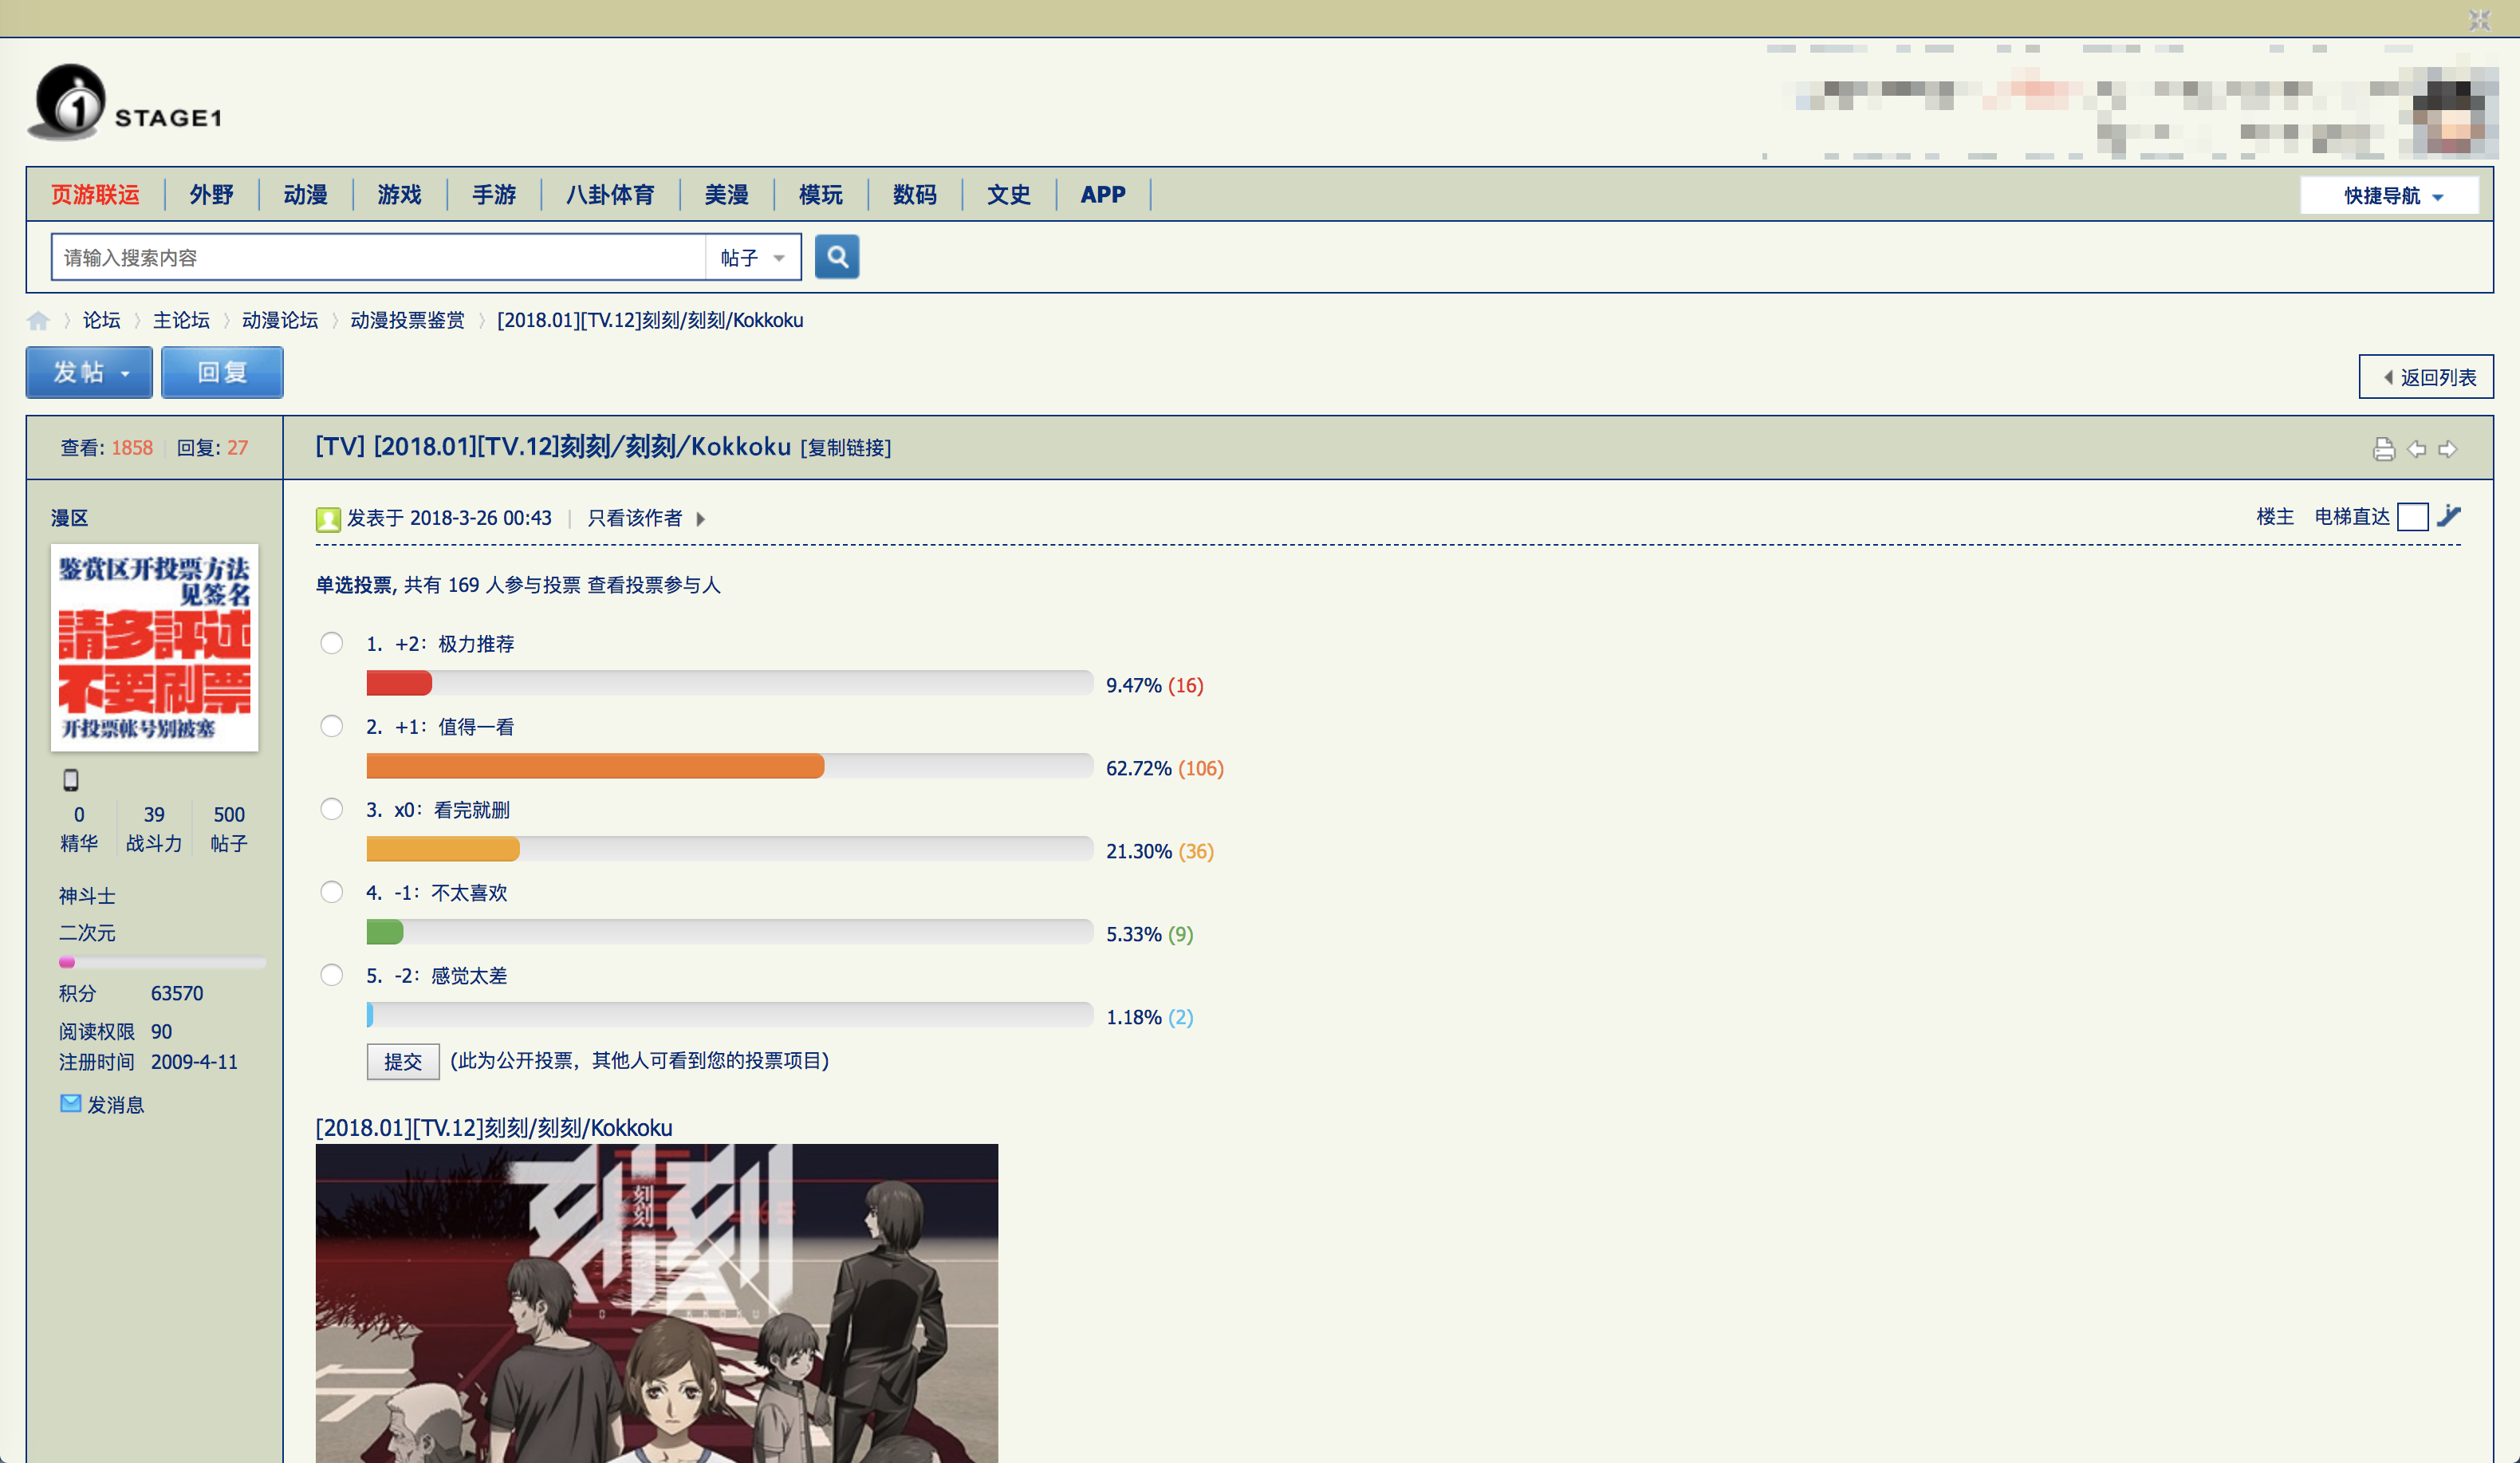2520x1463 pixels.
Task: Click the blue search magnifier button
Action: (836, 257)
